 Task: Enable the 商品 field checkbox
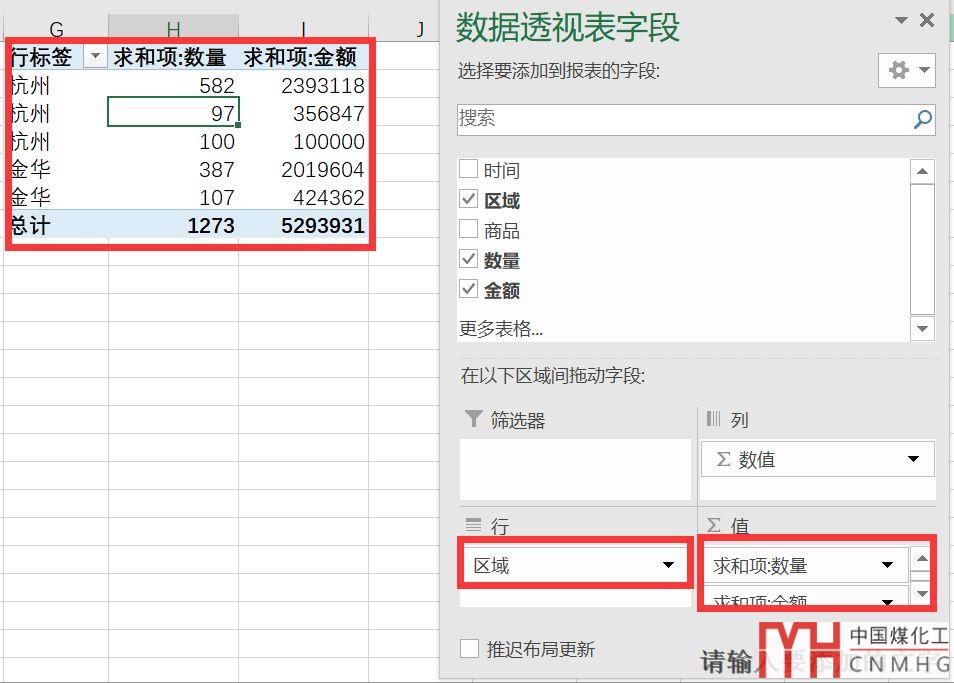click(468, 230)
